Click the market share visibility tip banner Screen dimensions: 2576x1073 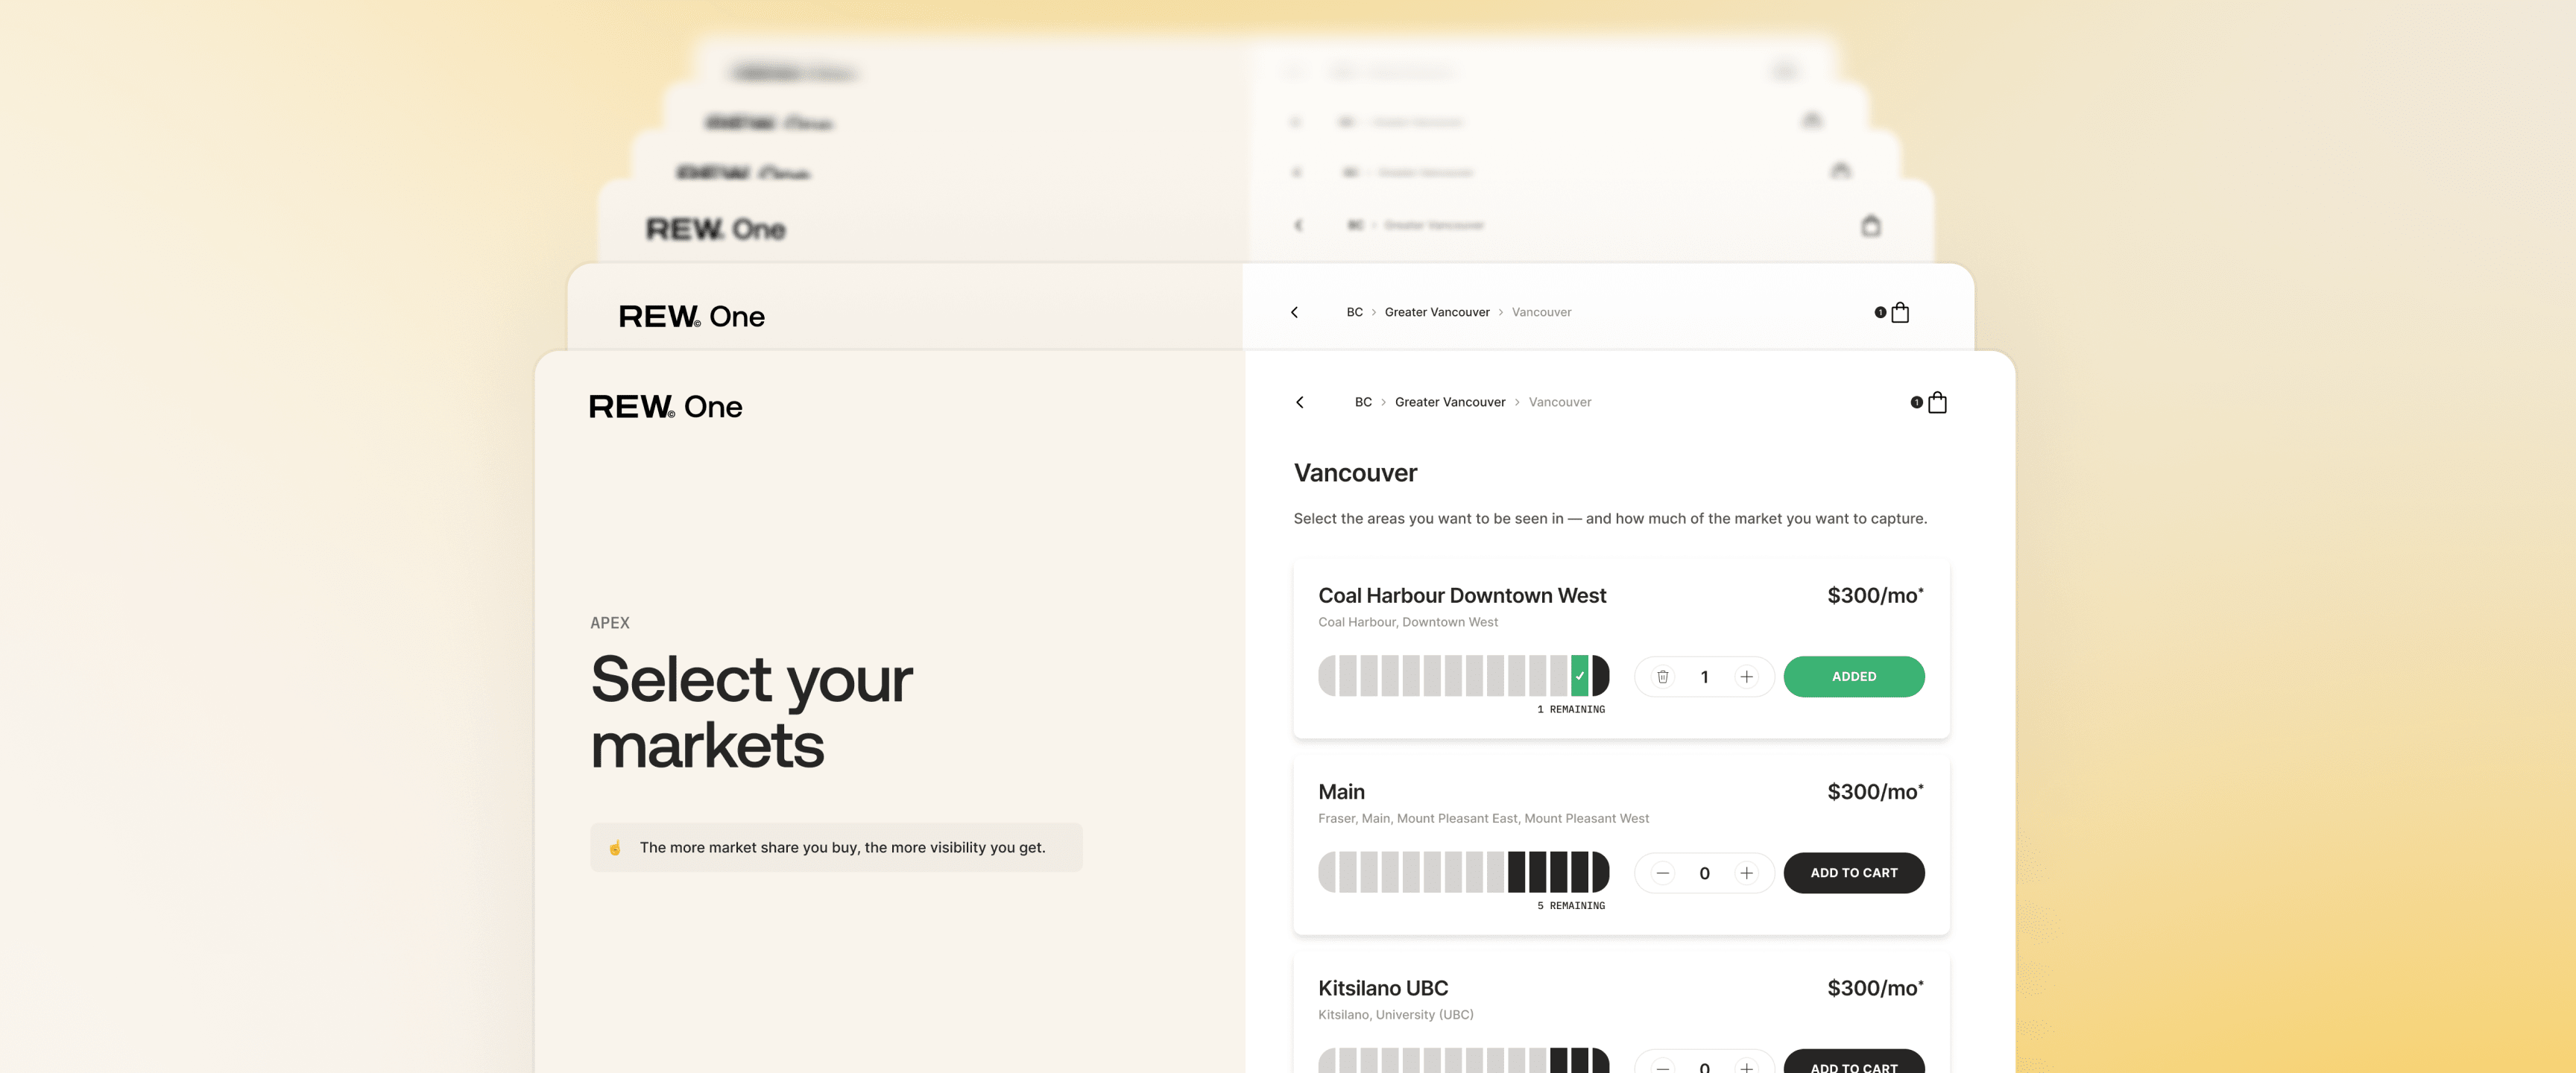tap(836, 847)
